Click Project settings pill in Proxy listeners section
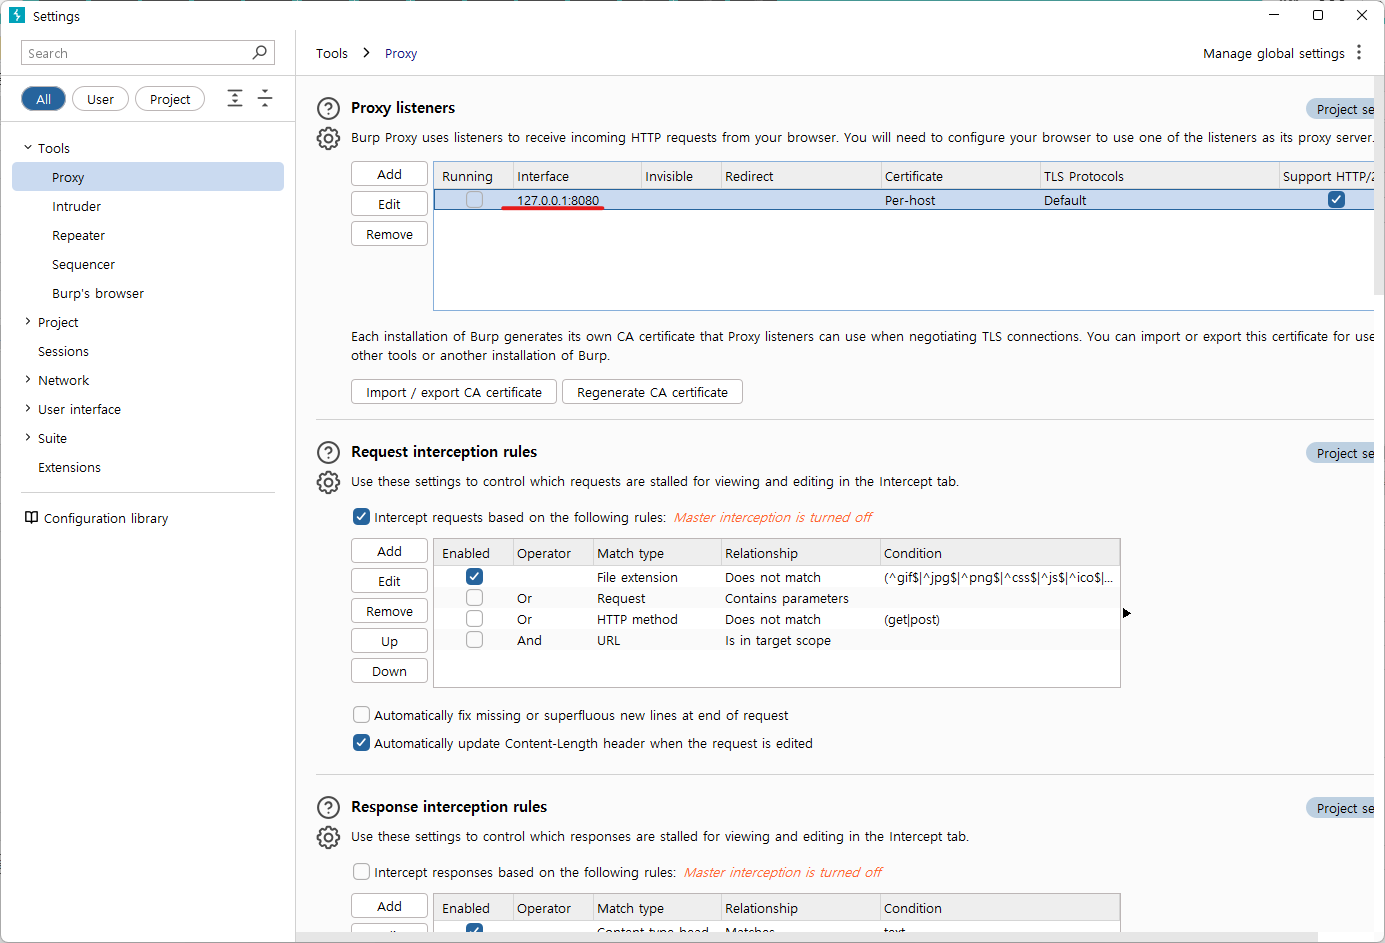This screenshot has width=1385, height=943. click(1340, 109)
